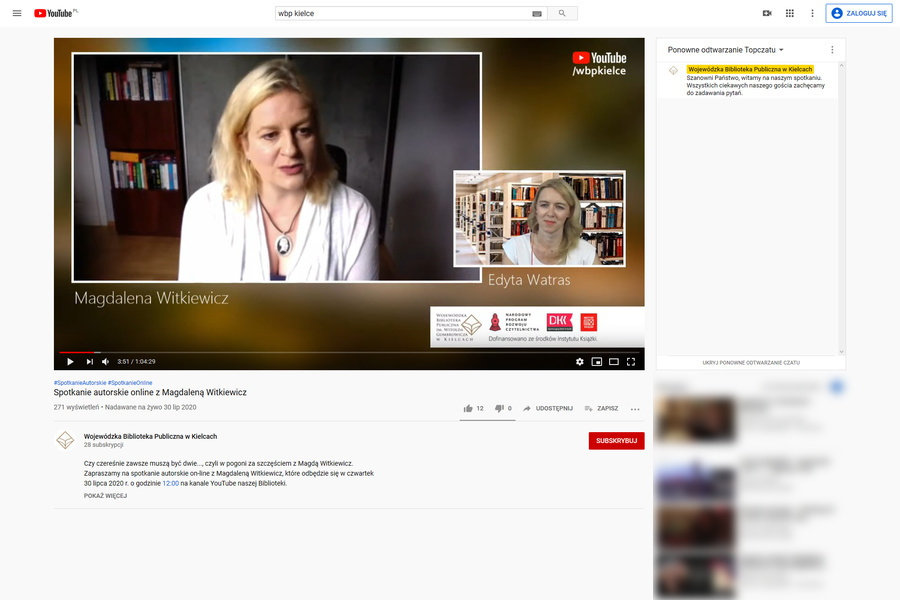Screen dimensions: 900x600
Task: Open video player settings gear
Action: (x=579, y=361)
